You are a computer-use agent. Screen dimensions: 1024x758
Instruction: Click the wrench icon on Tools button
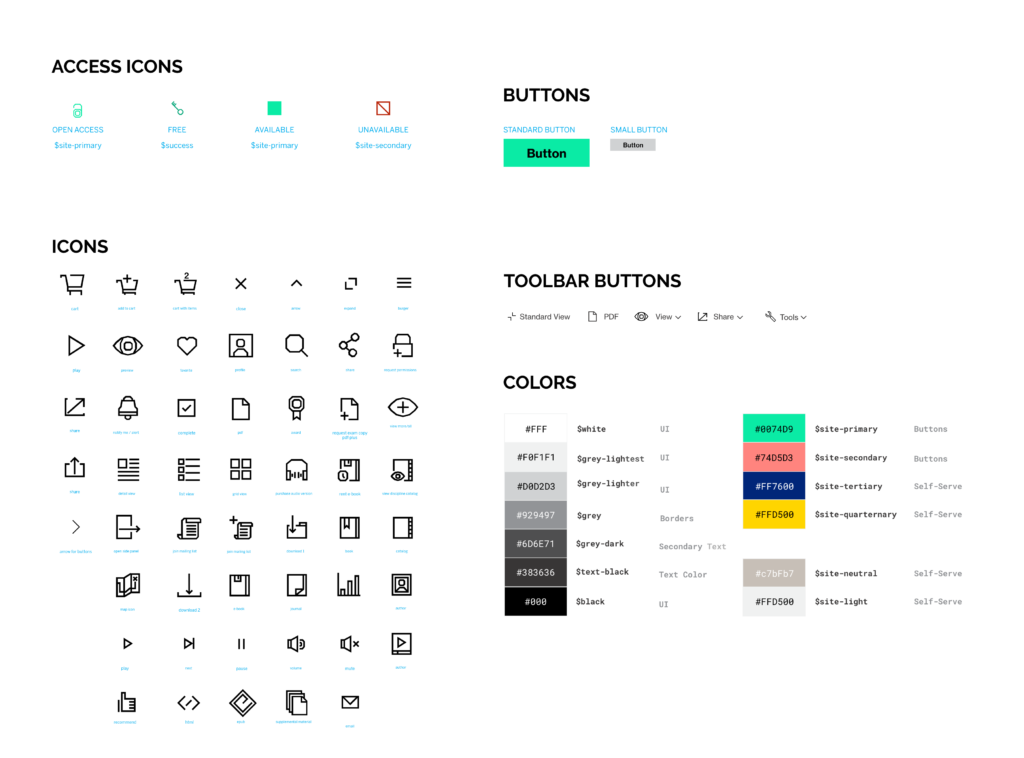(x=770, y=317)
